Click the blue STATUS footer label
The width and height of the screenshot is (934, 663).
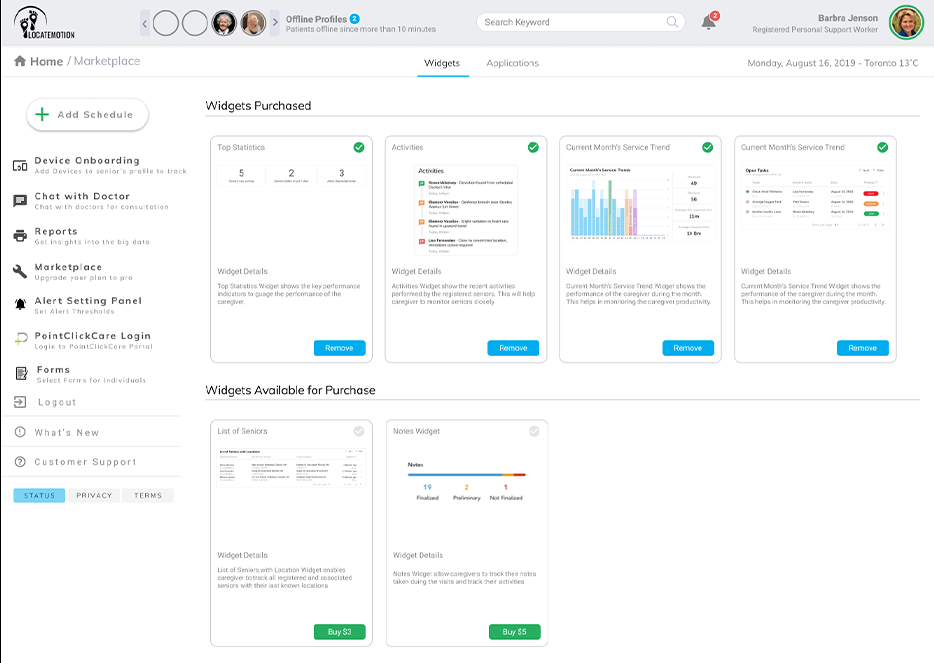click(39, 496)
